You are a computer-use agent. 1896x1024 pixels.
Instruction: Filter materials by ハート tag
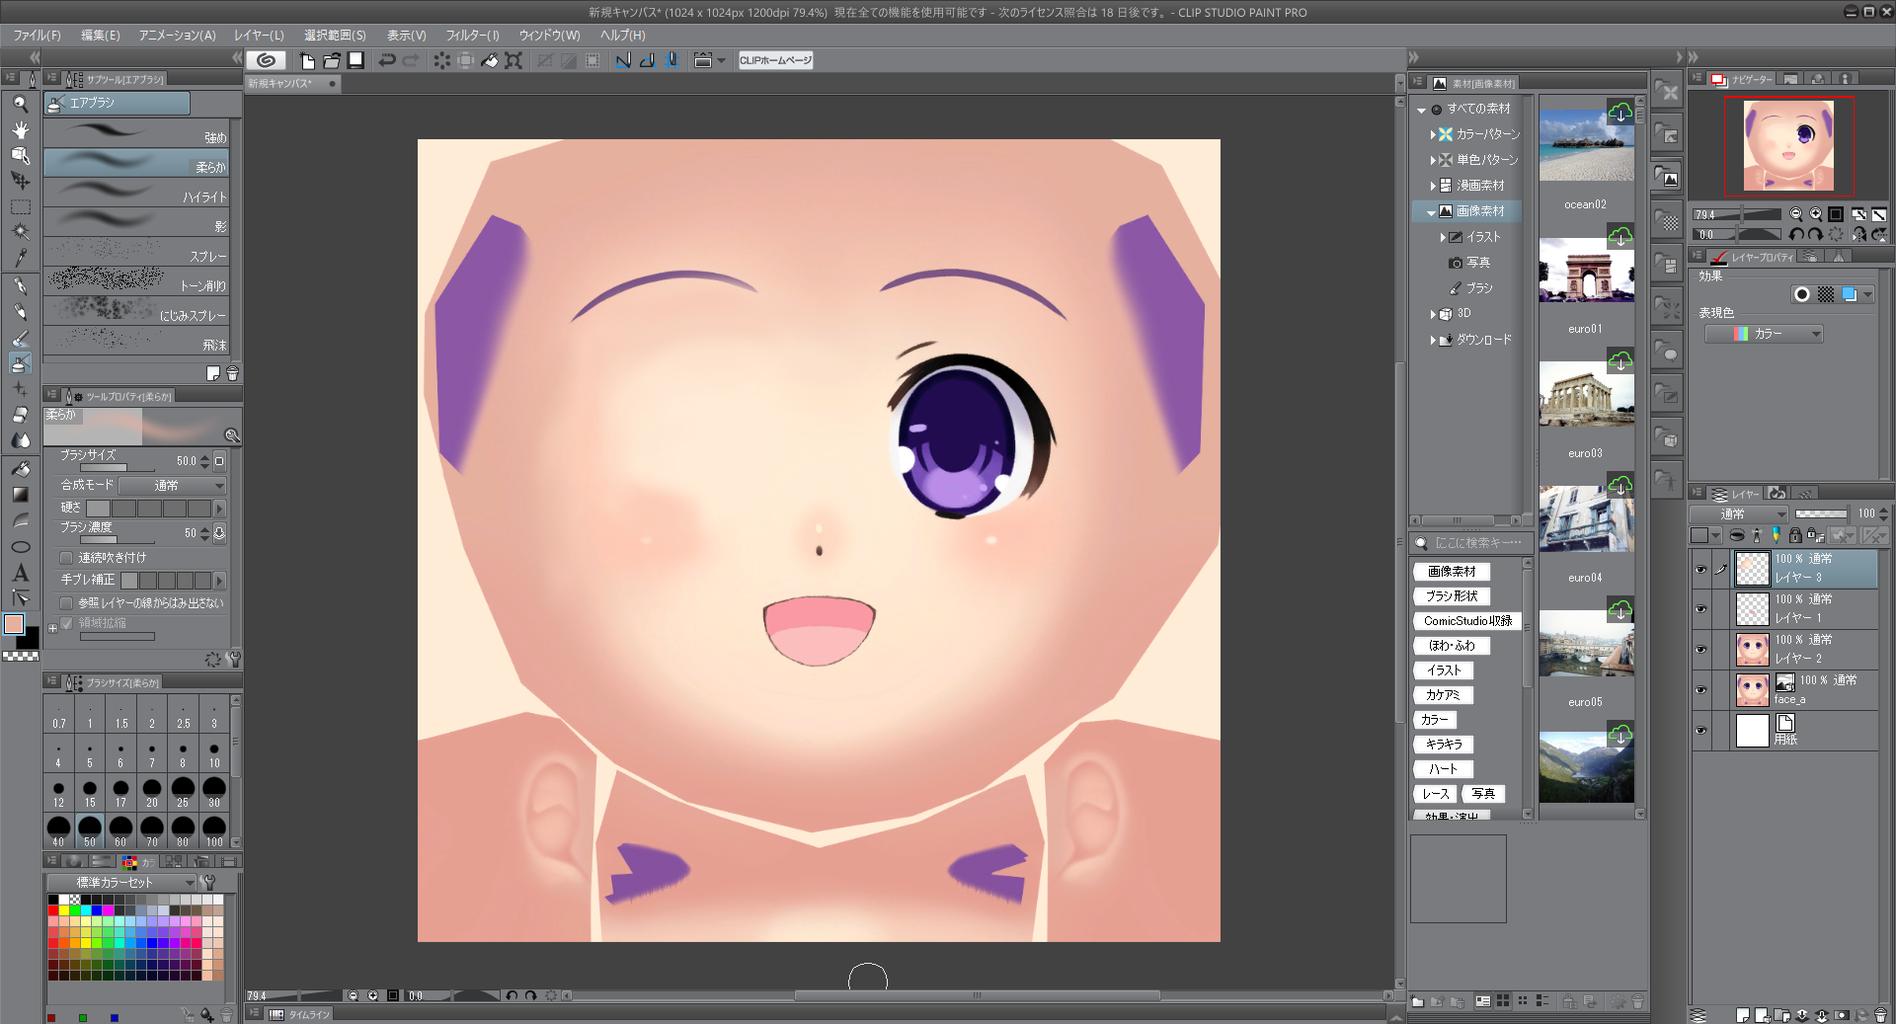(x=1443, y=769)
